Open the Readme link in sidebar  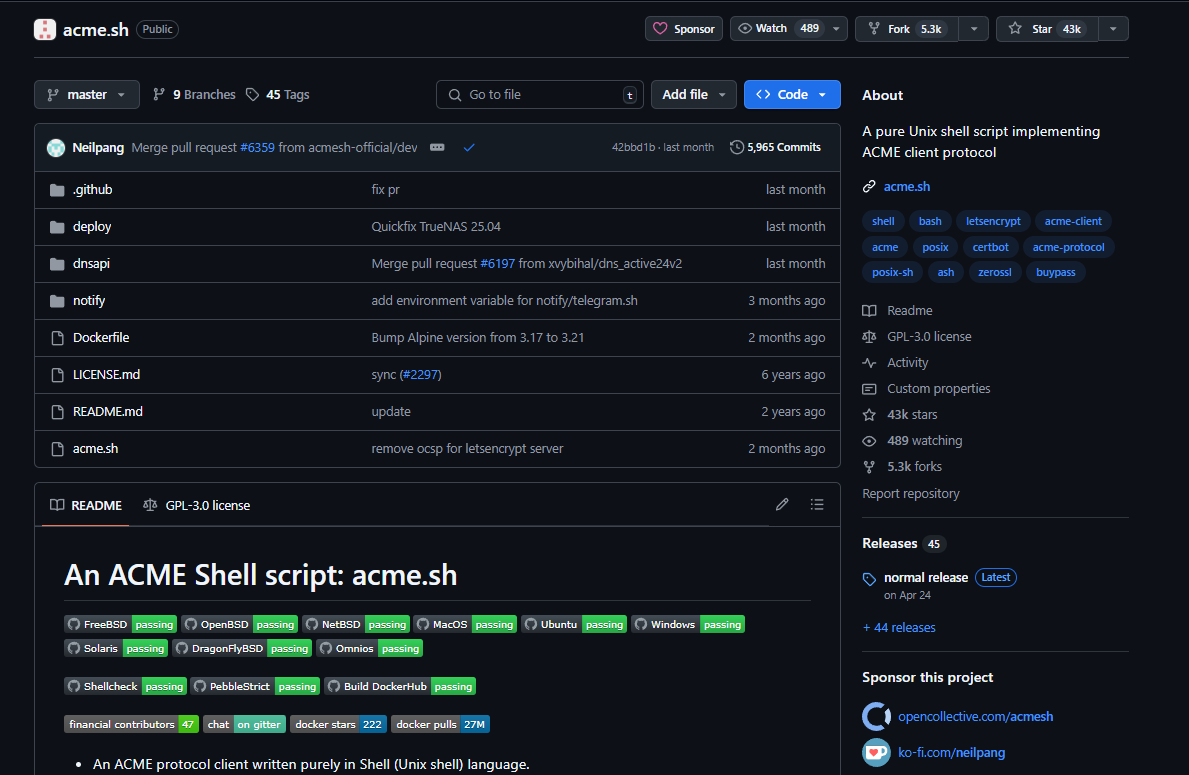click(898, 311)
